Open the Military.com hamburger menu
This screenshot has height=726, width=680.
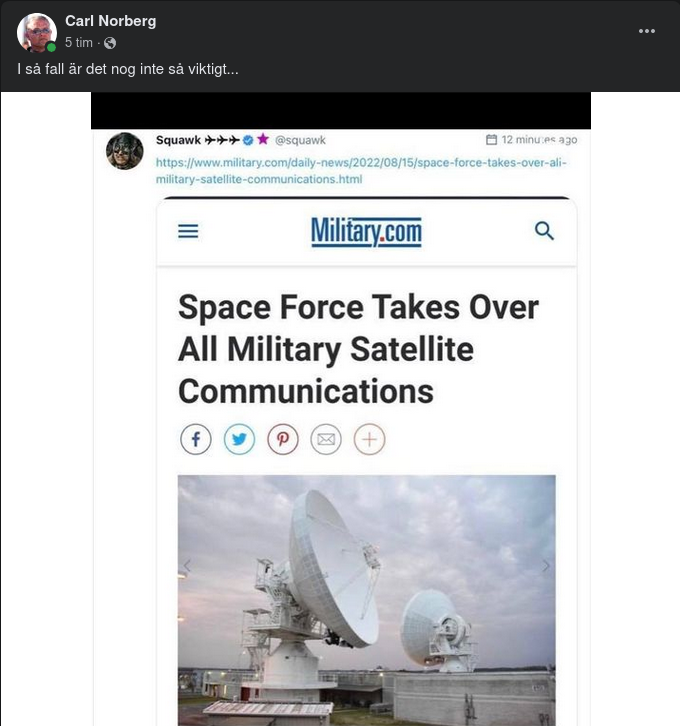(188, 231)
